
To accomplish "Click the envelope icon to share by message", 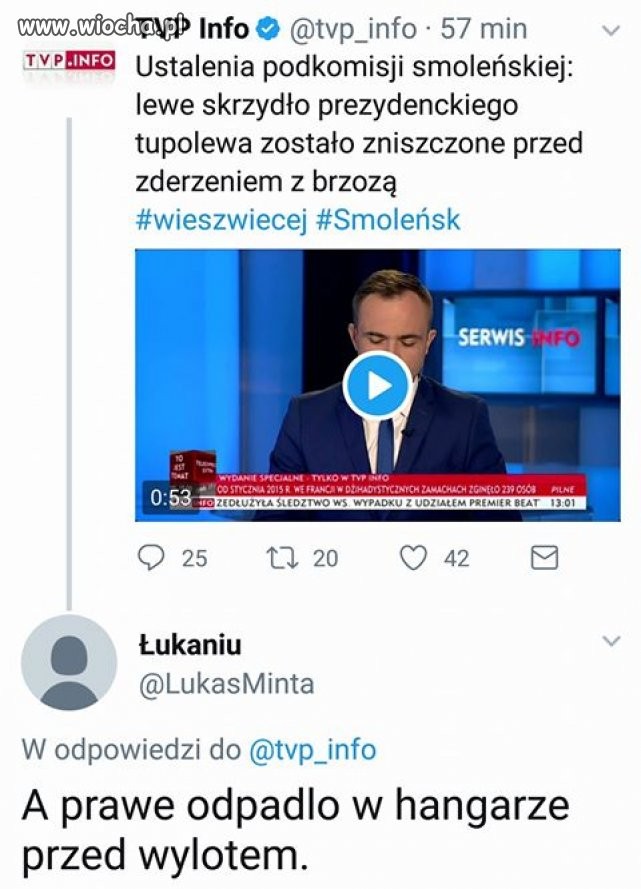I will 544,557.
